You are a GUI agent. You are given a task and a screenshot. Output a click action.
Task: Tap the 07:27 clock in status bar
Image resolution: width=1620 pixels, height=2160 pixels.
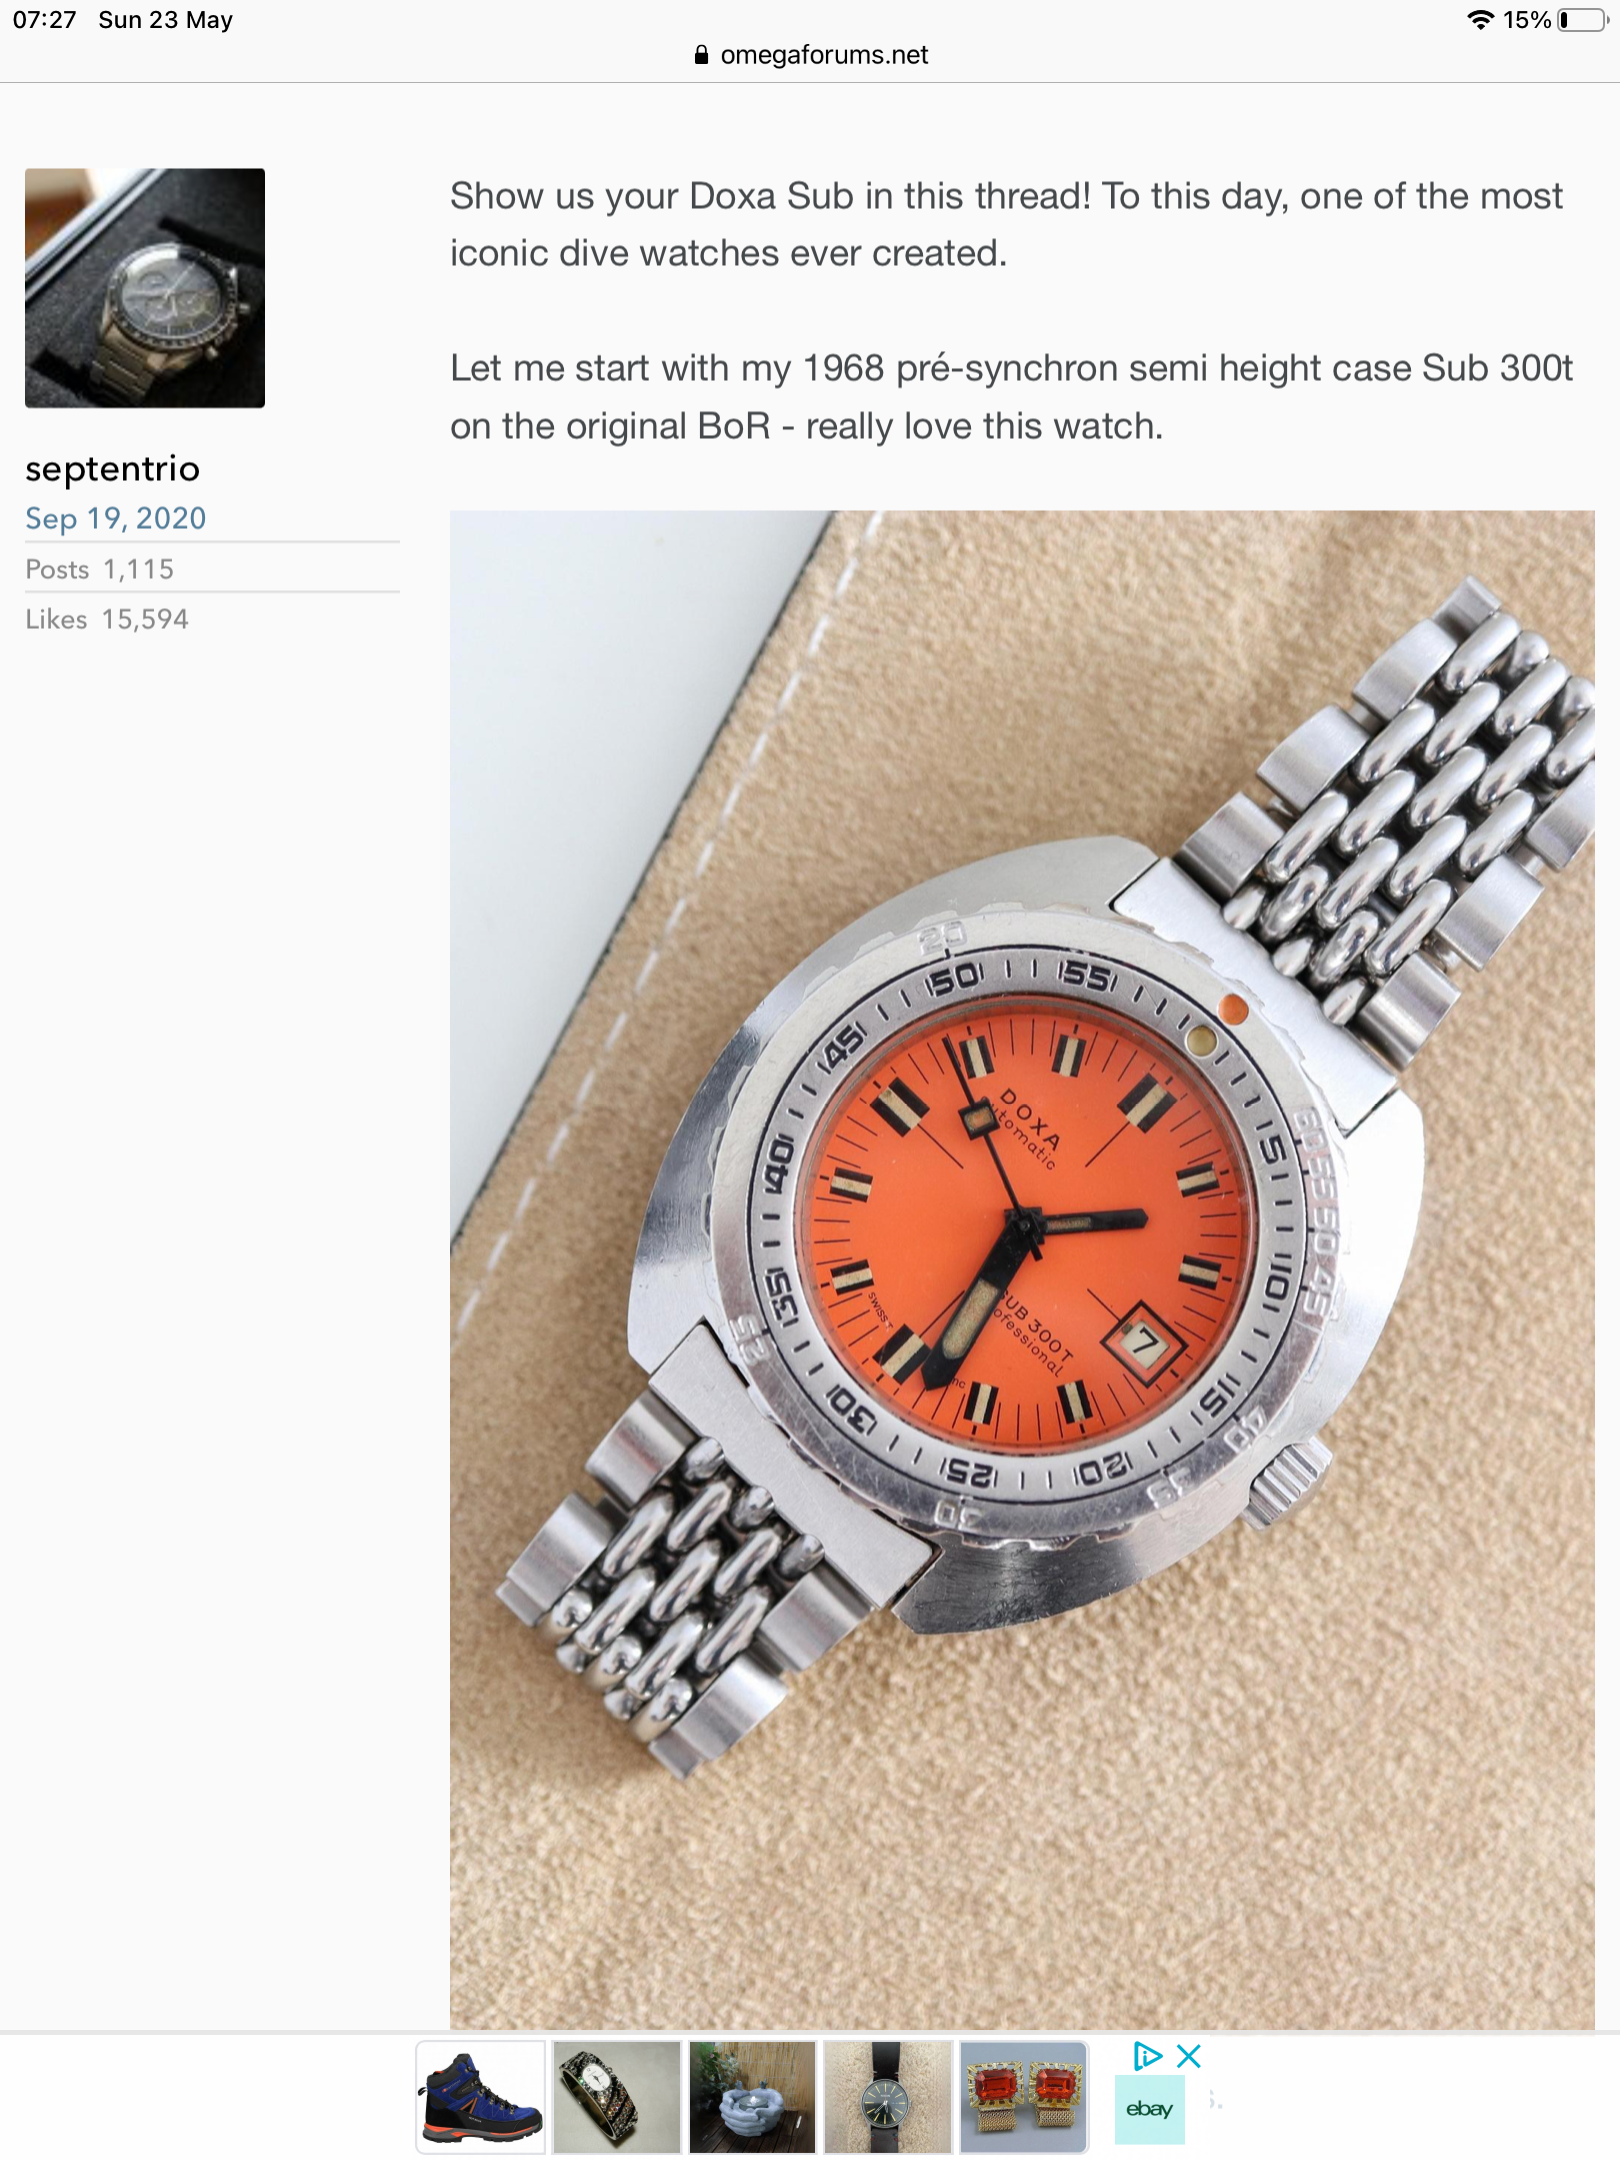[x=45, y=20]
